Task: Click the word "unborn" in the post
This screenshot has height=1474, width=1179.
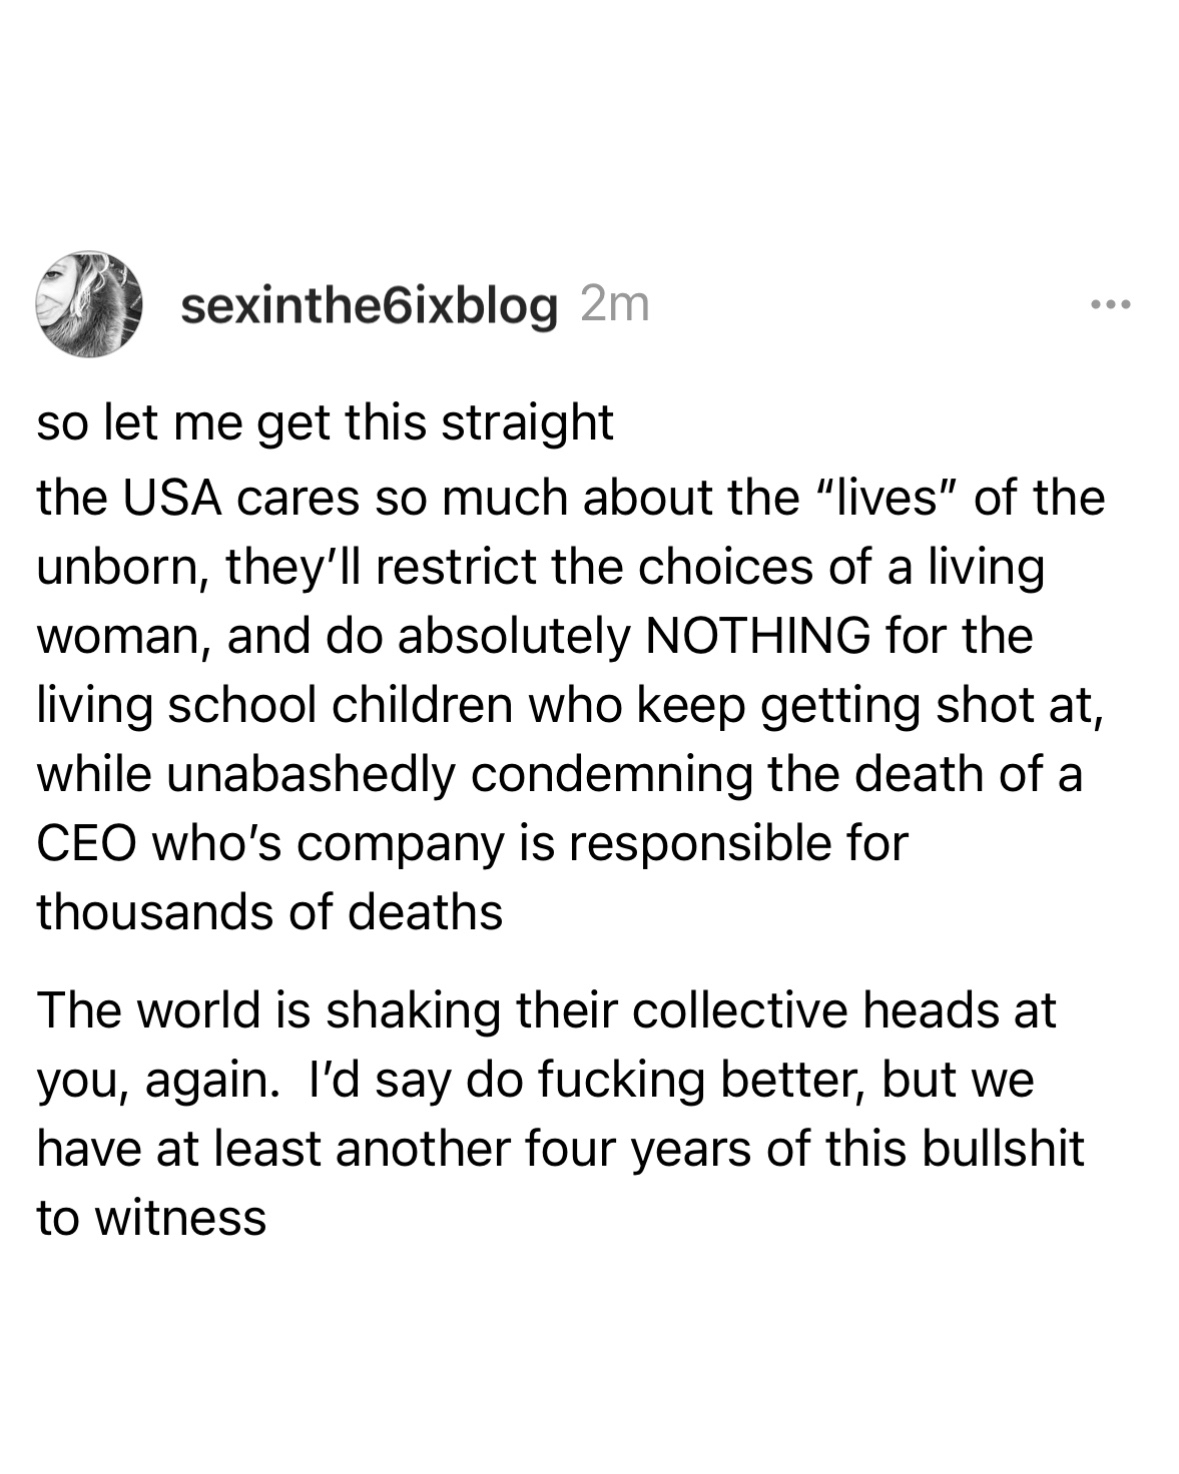Action: pyautogui.click(x=121, y=568)
